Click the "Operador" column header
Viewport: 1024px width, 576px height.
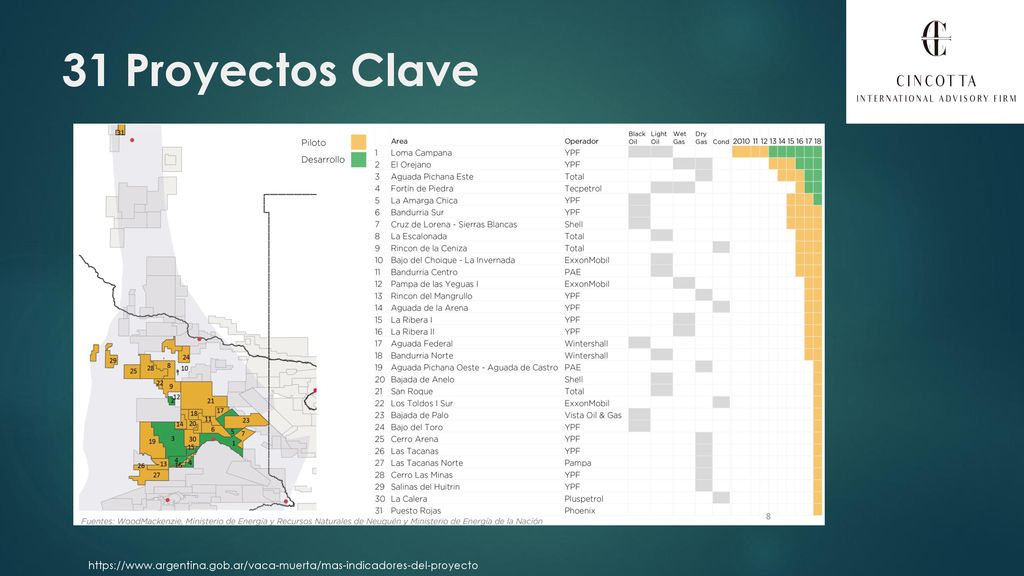pos(581,141)
